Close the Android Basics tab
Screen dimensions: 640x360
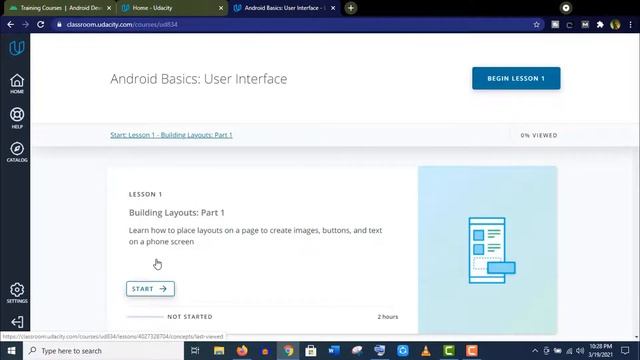(333, 8)
